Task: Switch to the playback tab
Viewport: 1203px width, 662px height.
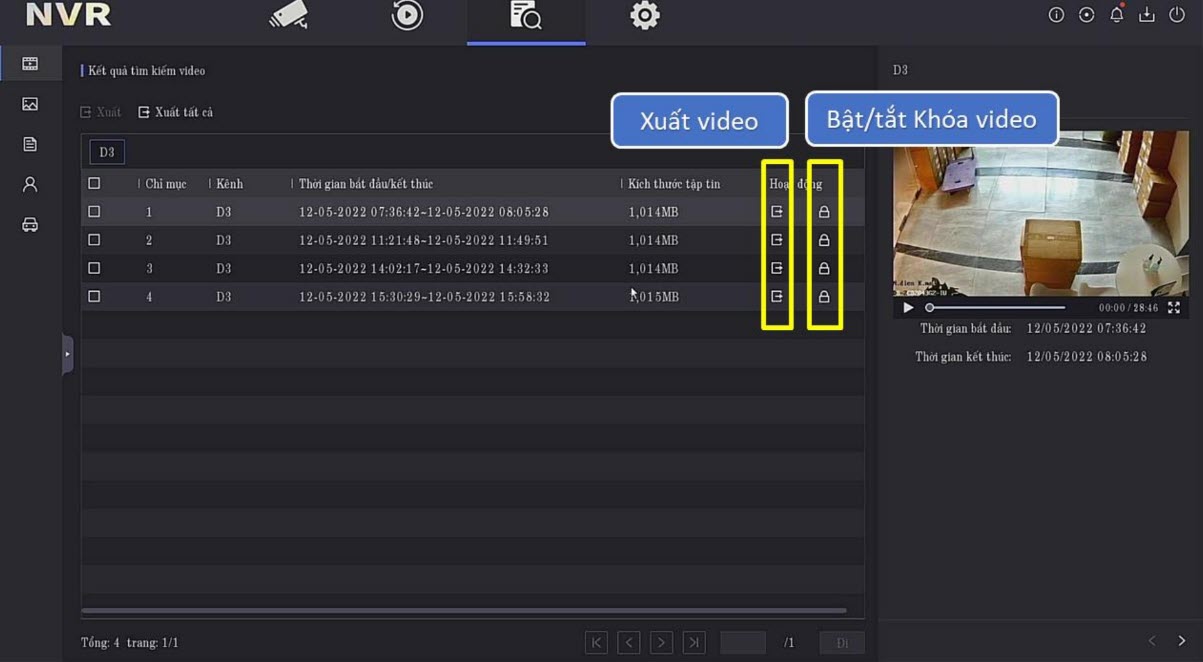Action: pos(407,16)
